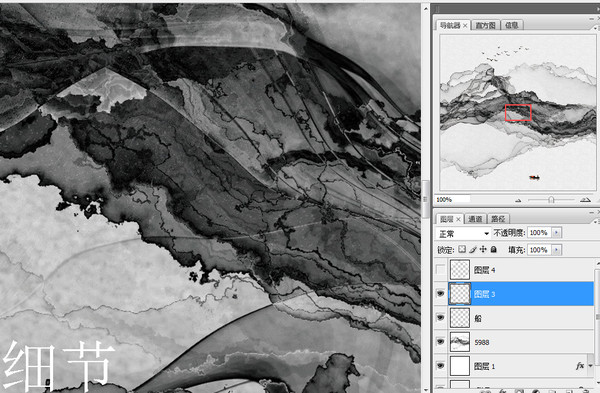Lock image pixels with brush icon
This screenshot has width=600, height=393.
pos(473,249)
